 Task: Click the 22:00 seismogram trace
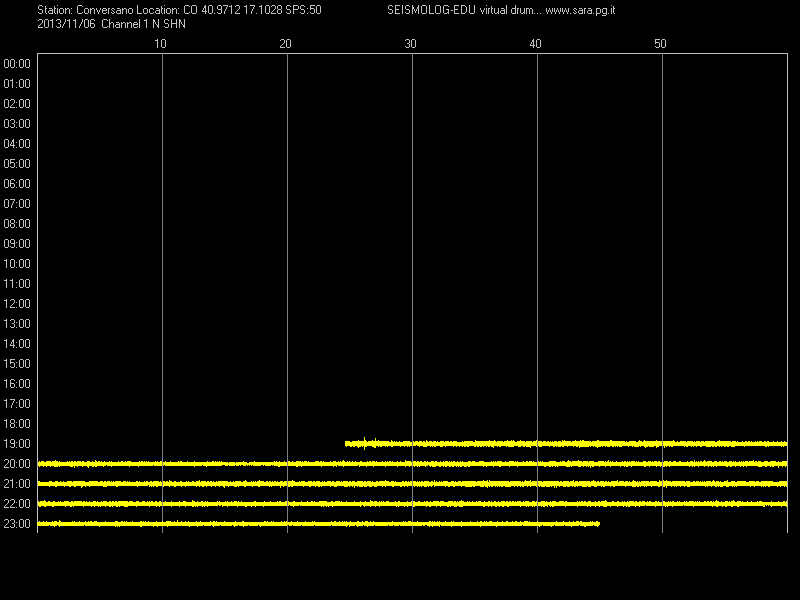tap(412, 504)
